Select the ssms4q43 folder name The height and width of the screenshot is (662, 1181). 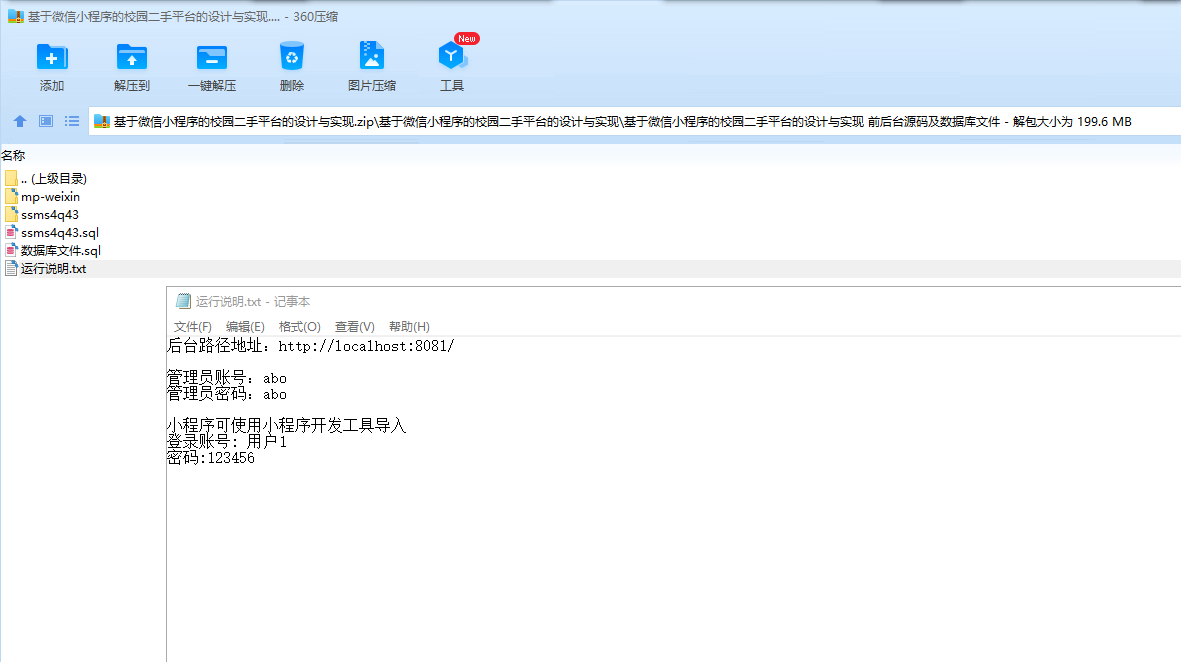coord(50,215)
